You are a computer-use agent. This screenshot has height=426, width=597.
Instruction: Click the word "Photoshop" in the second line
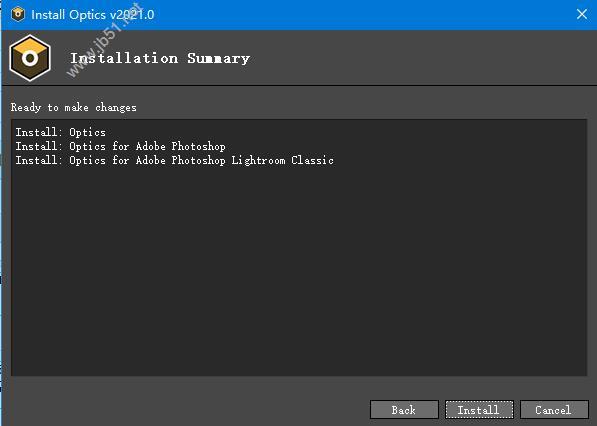click(198, 146)
